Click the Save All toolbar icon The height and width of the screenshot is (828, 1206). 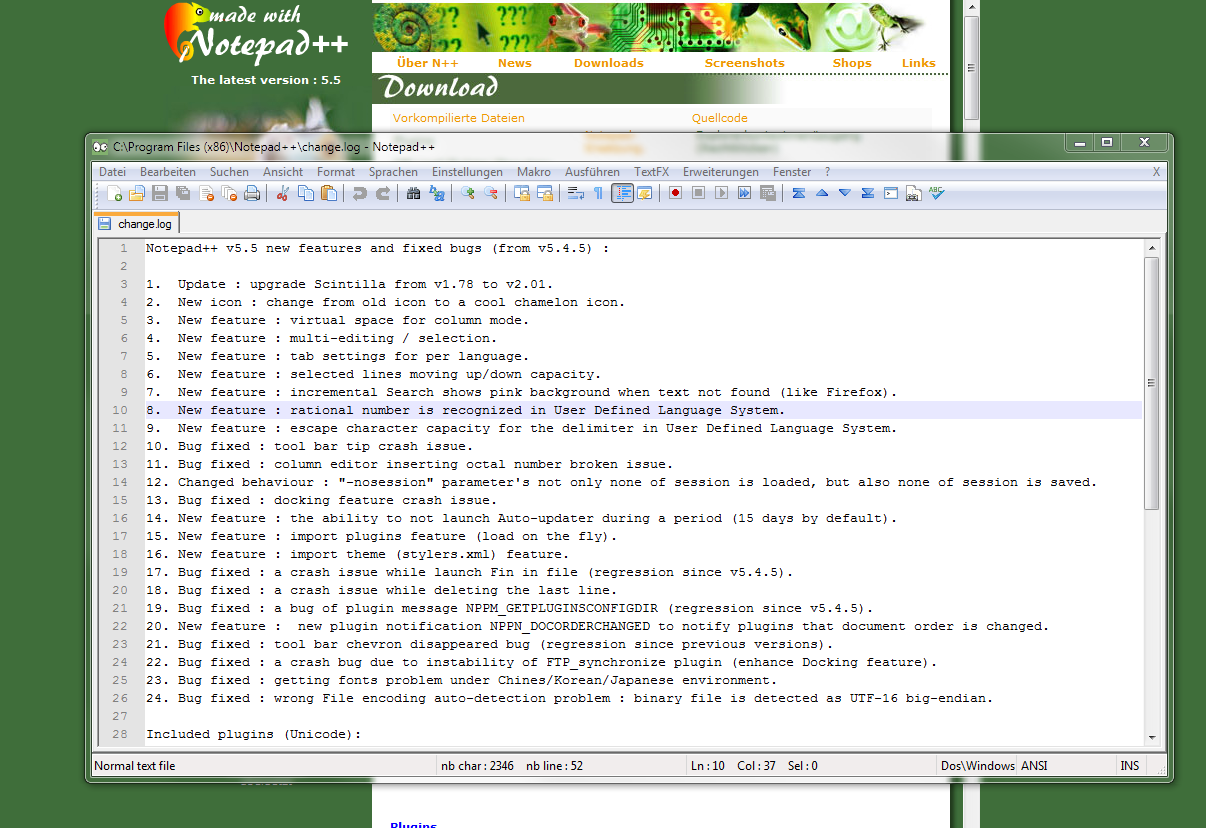[183, 193]
